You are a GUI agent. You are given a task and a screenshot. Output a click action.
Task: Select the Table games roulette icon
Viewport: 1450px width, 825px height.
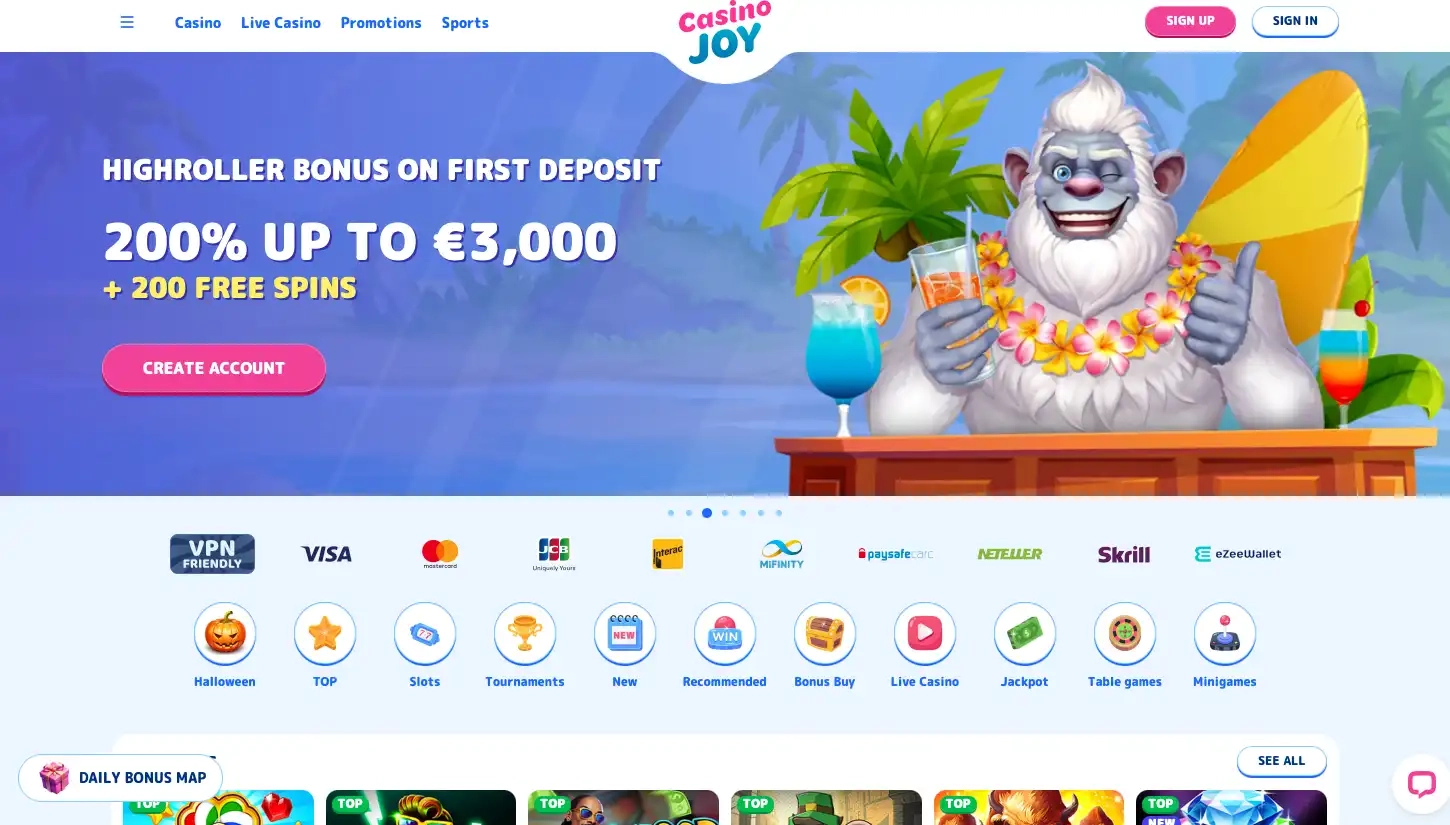(1125, 634)
